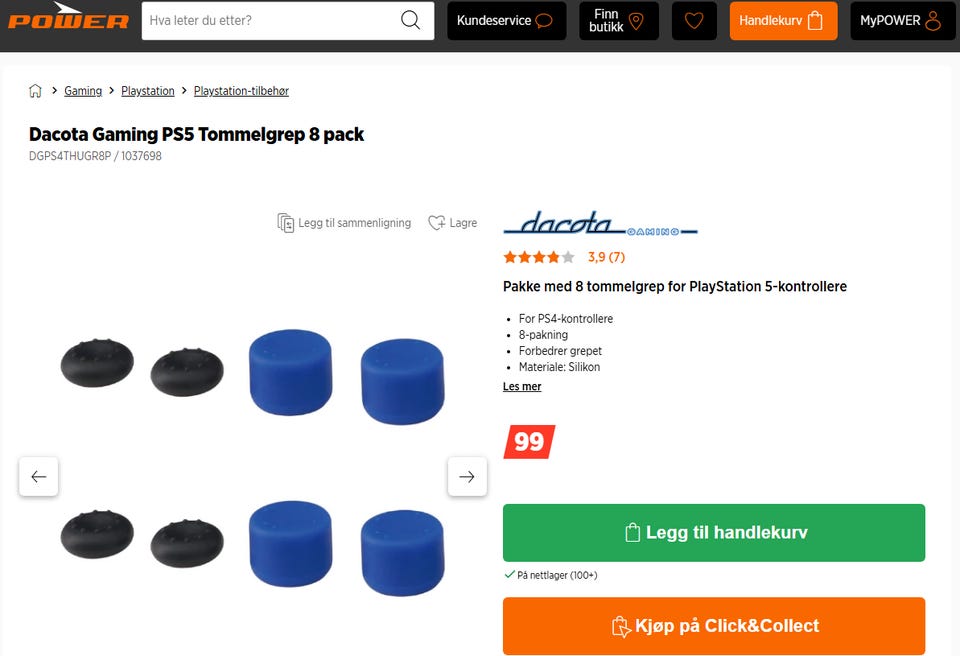Click the home icon in breadcrumb

point(36,91)
